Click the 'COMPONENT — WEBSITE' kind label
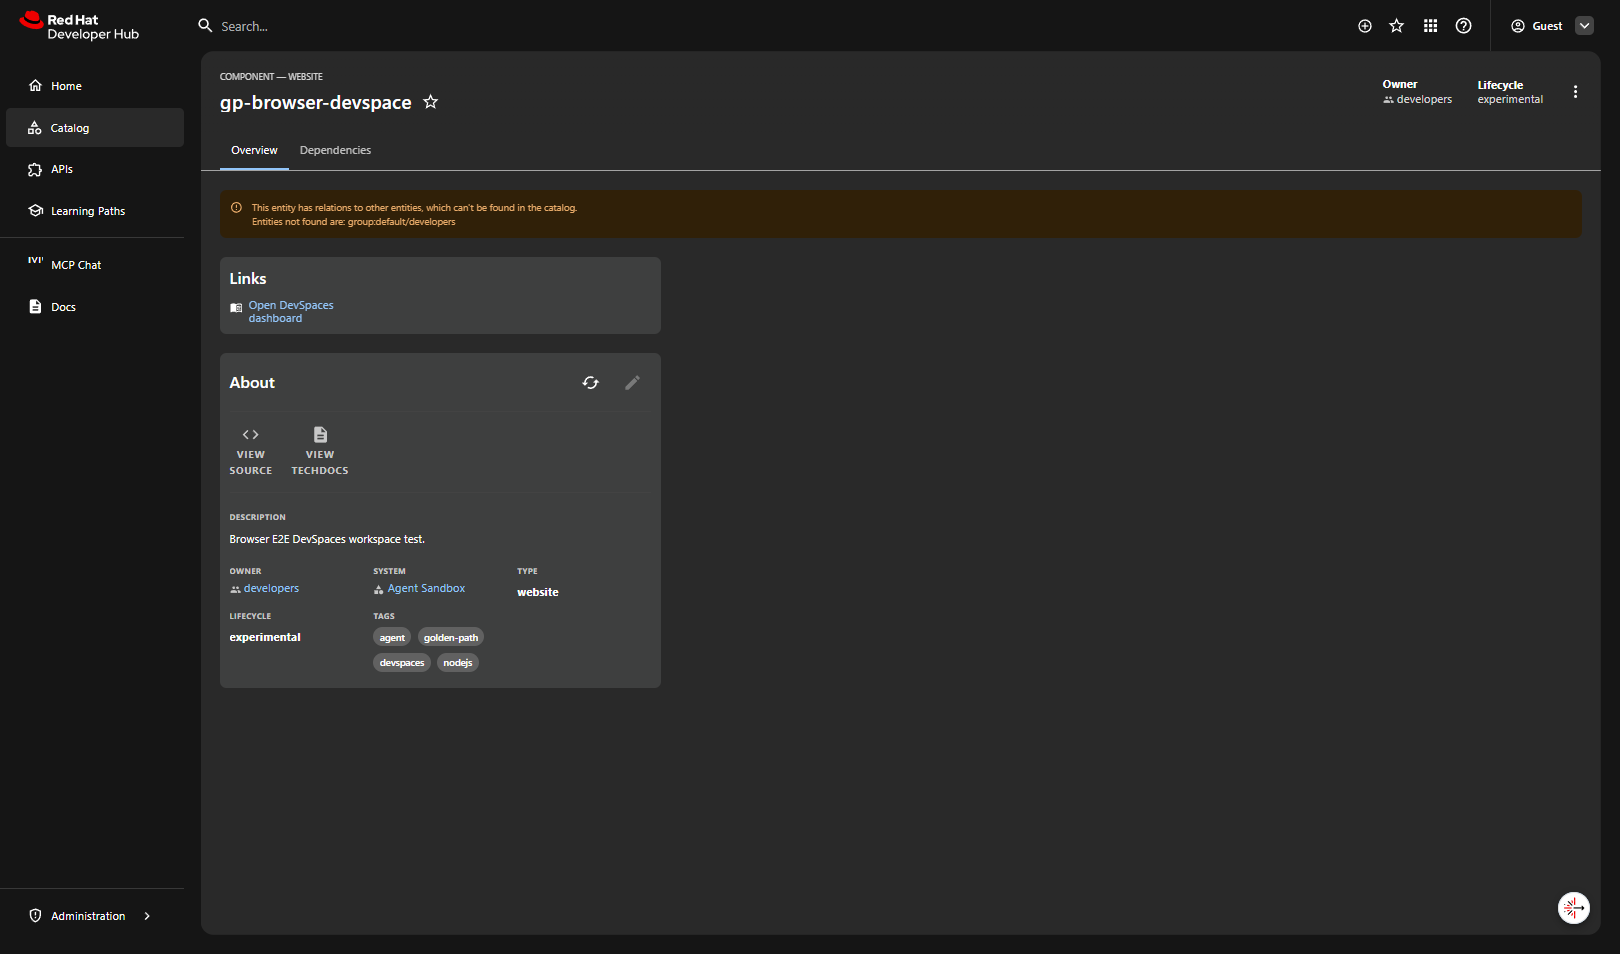Screen dimensions: 1620x954 click(271, 77)
